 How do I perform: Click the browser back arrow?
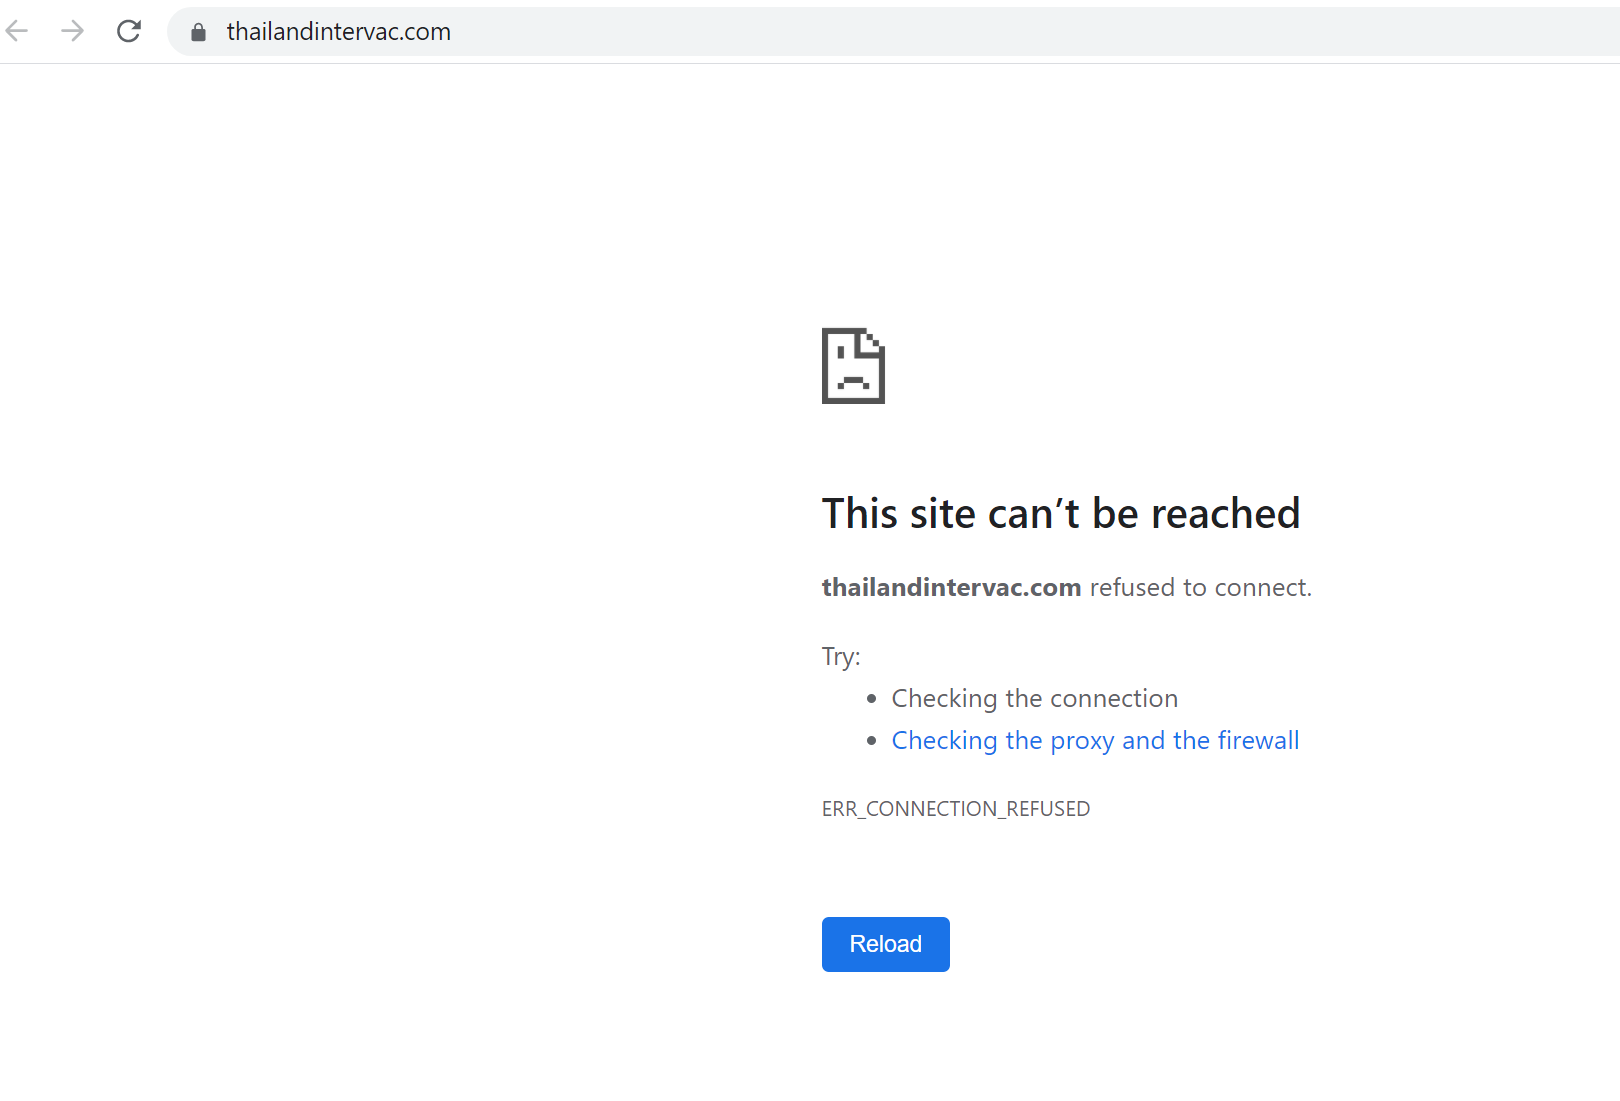pos(17,31)
